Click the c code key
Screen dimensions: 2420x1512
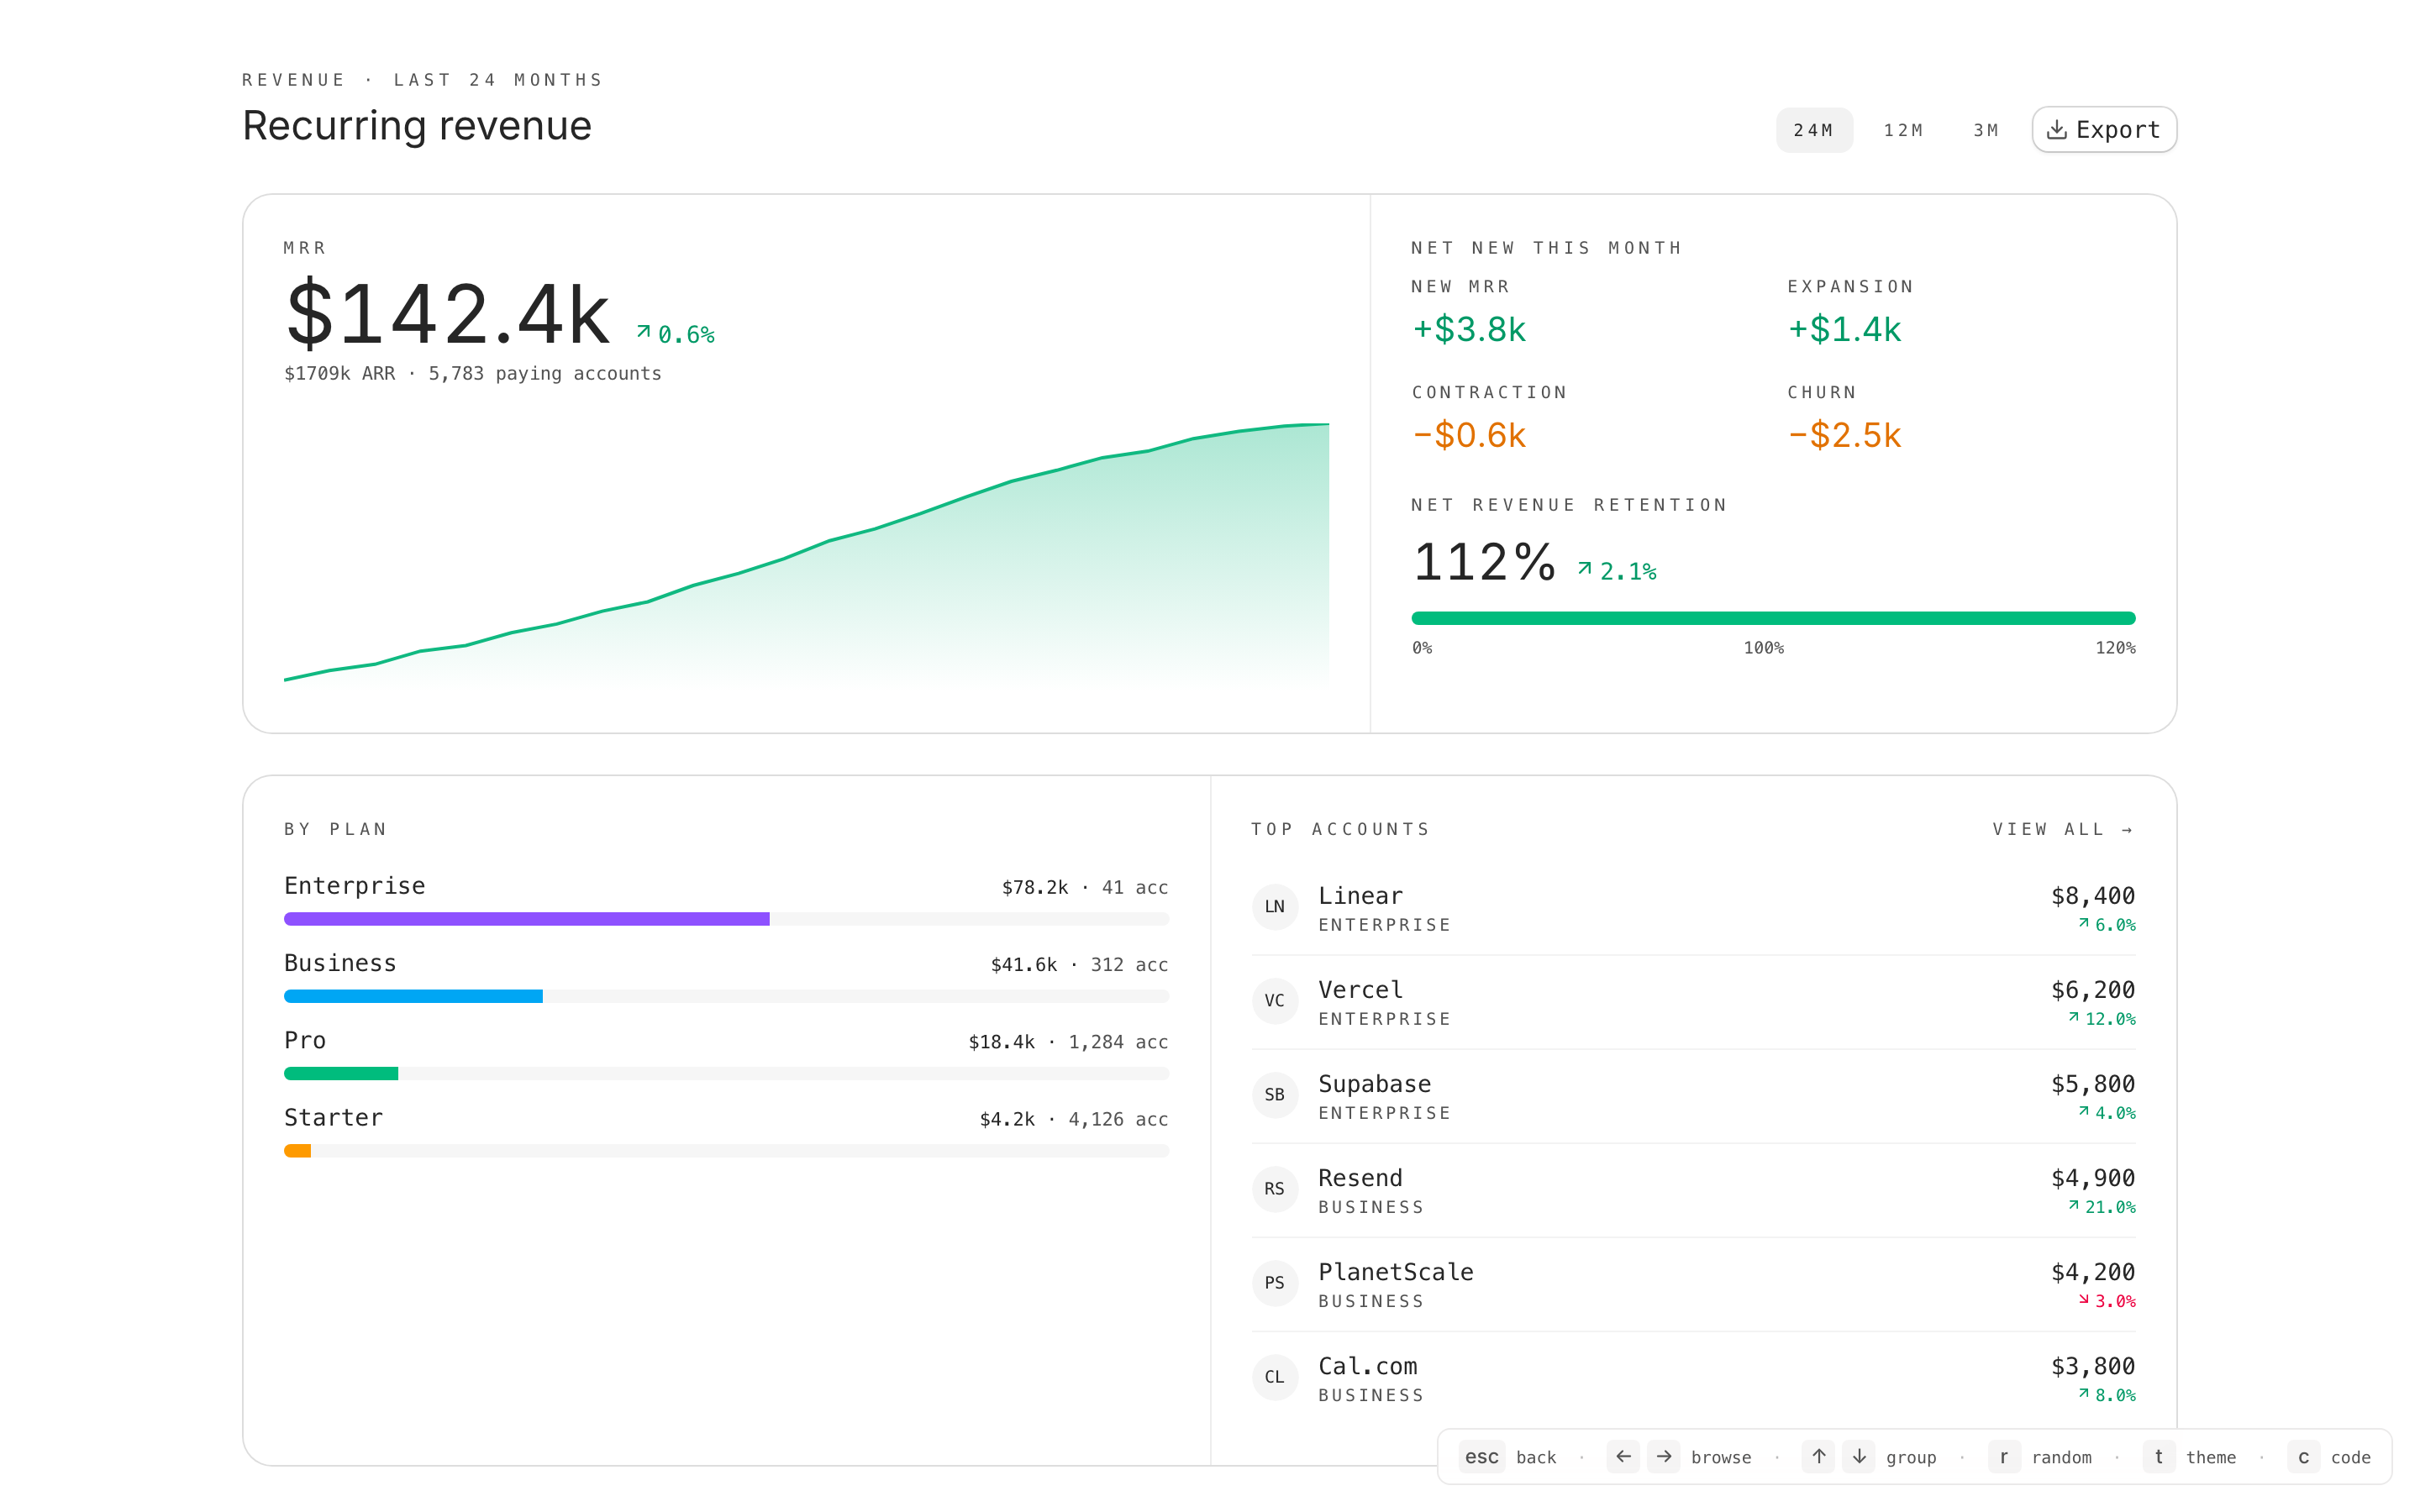click(2303, 1457)
